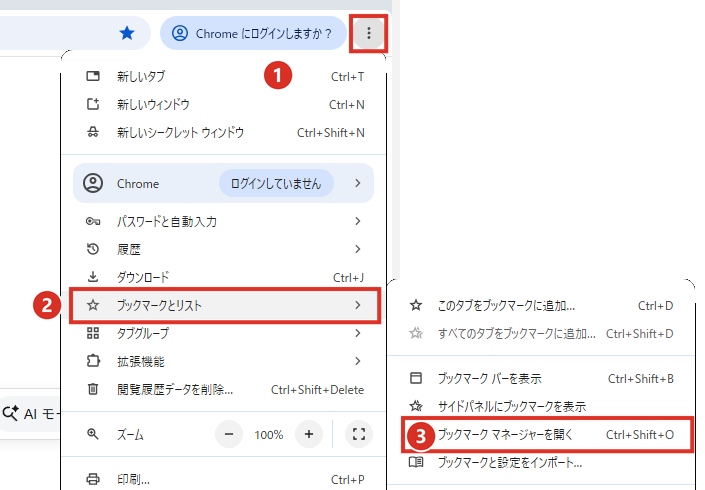Viewport: 705px width, 490px height.
Task: Click the extensions puzzle icon
Action: click(x=93, y=361)
